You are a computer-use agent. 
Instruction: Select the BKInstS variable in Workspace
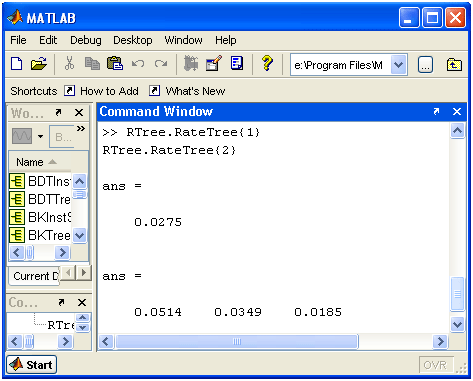tap(40, 217)
